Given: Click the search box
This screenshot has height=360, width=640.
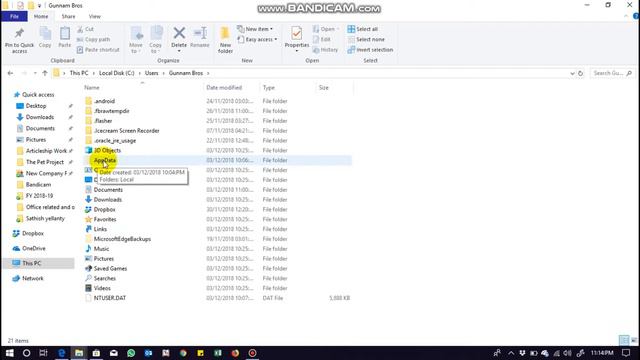Looking at the screenshot, I should pyautogui.click(x=613, y=73).
